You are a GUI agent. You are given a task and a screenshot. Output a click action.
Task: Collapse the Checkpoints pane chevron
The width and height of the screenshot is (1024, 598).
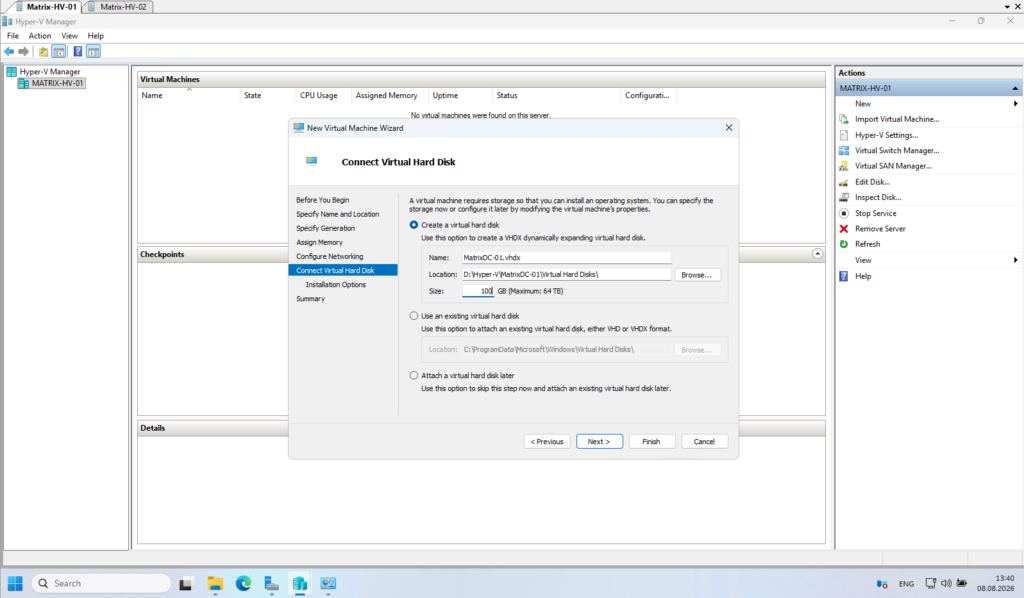pos(818,253)
